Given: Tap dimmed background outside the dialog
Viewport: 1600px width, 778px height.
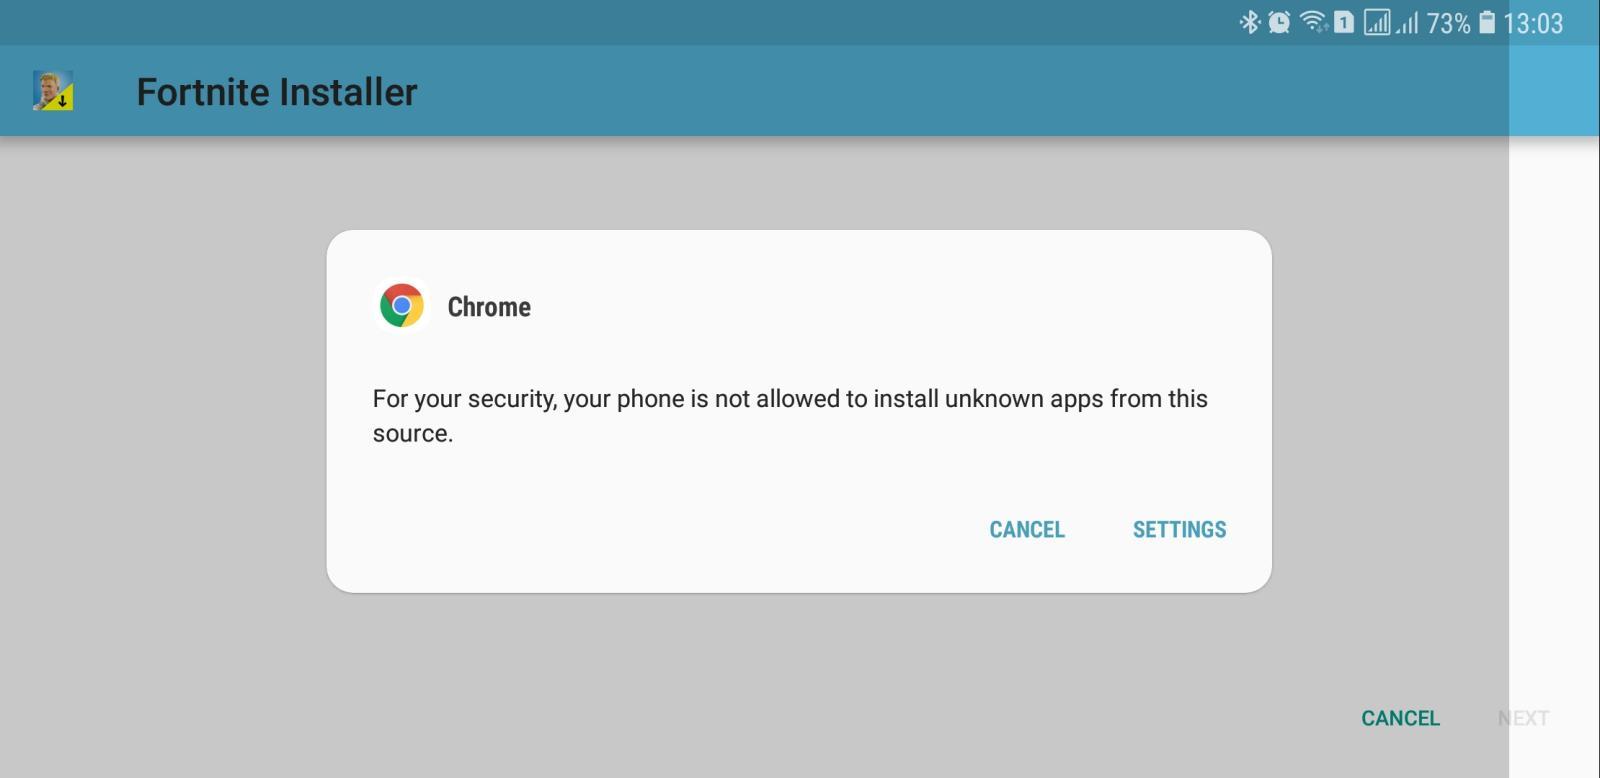Looking at the screenshot, I should point(160,450).
